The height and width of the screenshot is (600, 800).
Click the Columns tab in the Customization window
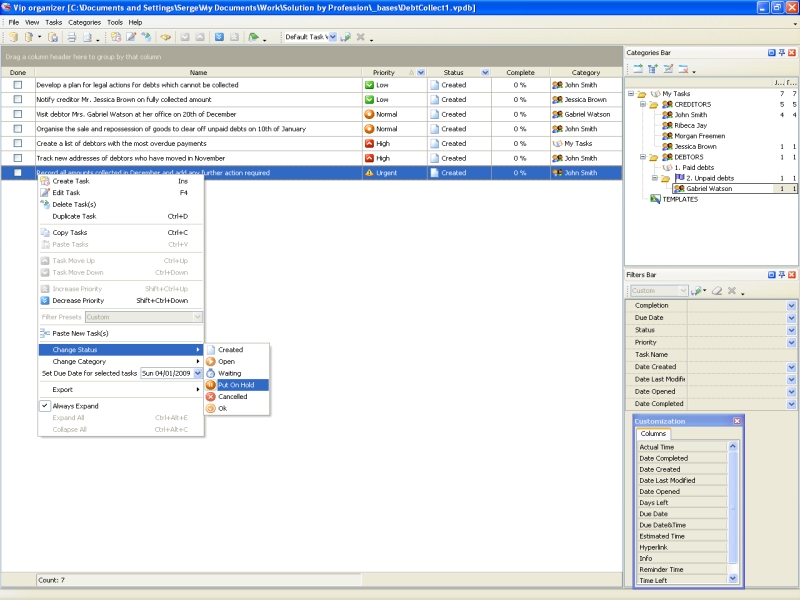[x=653, y=434]
